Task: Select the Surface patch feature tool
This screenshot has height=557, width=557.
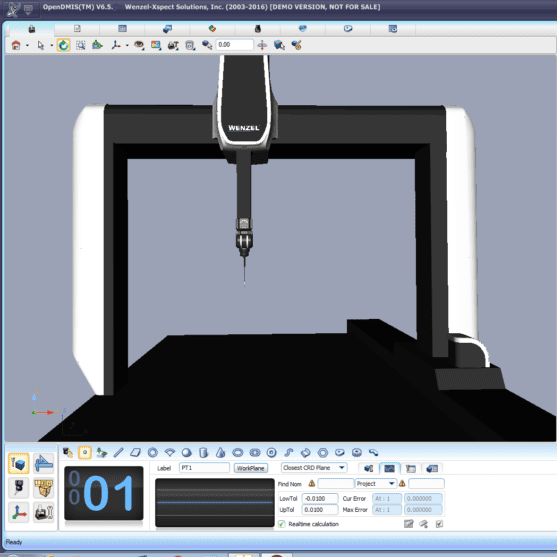Action: coord(305,453)
